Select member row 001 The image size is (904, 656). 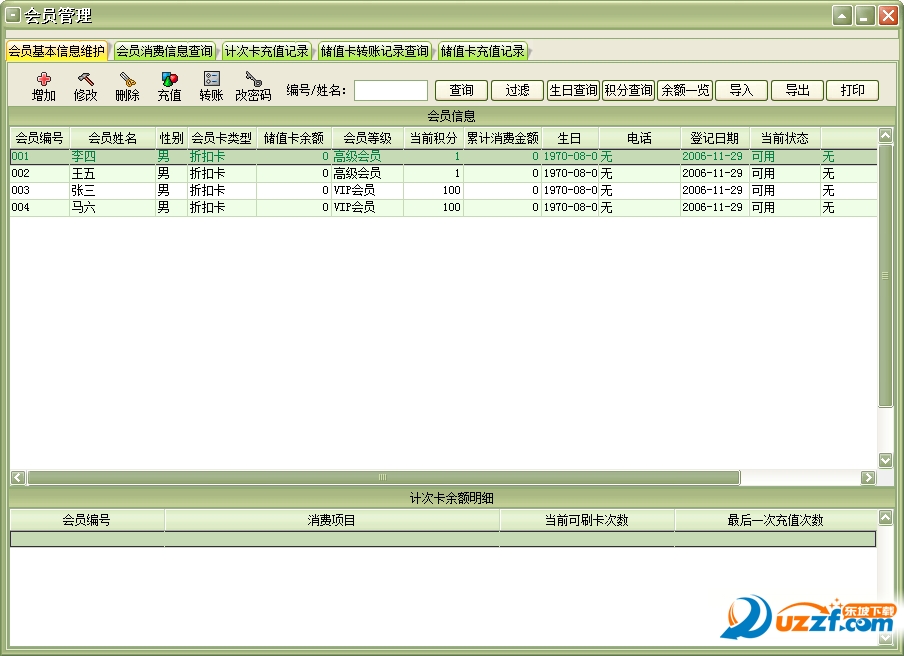443,156
